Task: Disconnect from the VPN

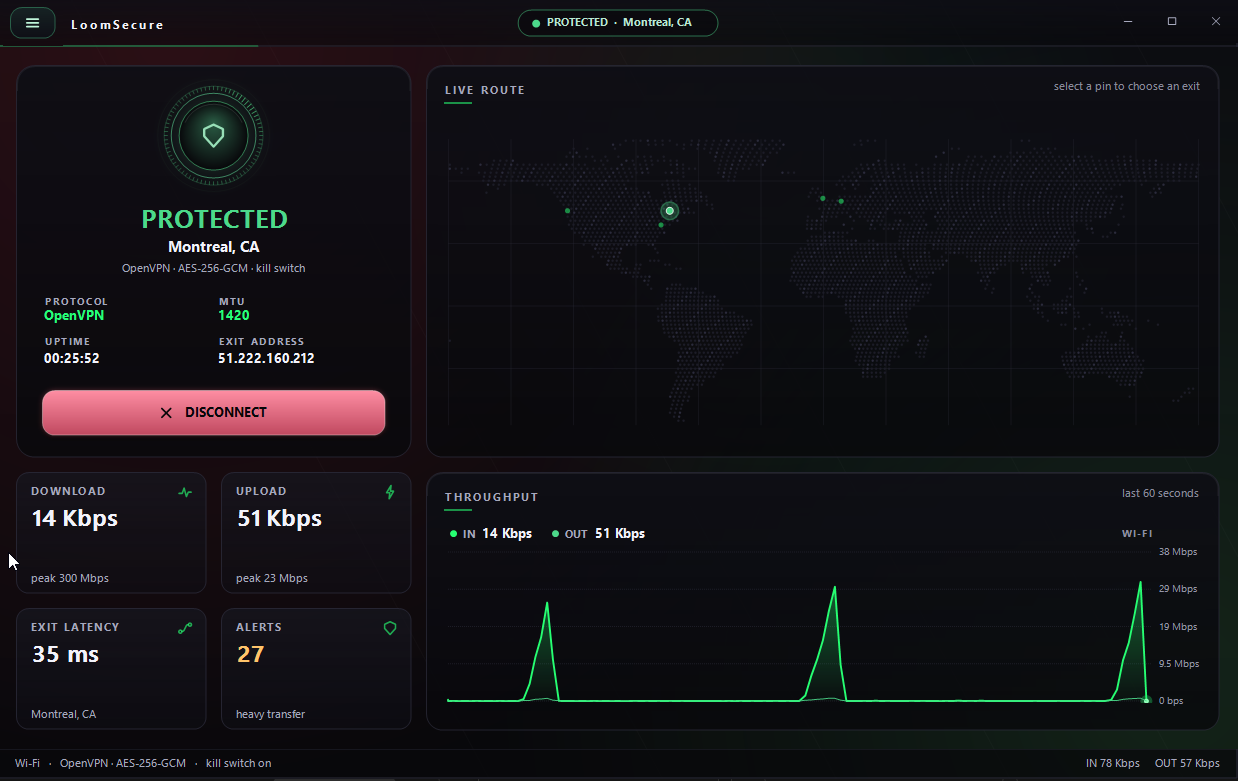Action: [x=213, y=413]
